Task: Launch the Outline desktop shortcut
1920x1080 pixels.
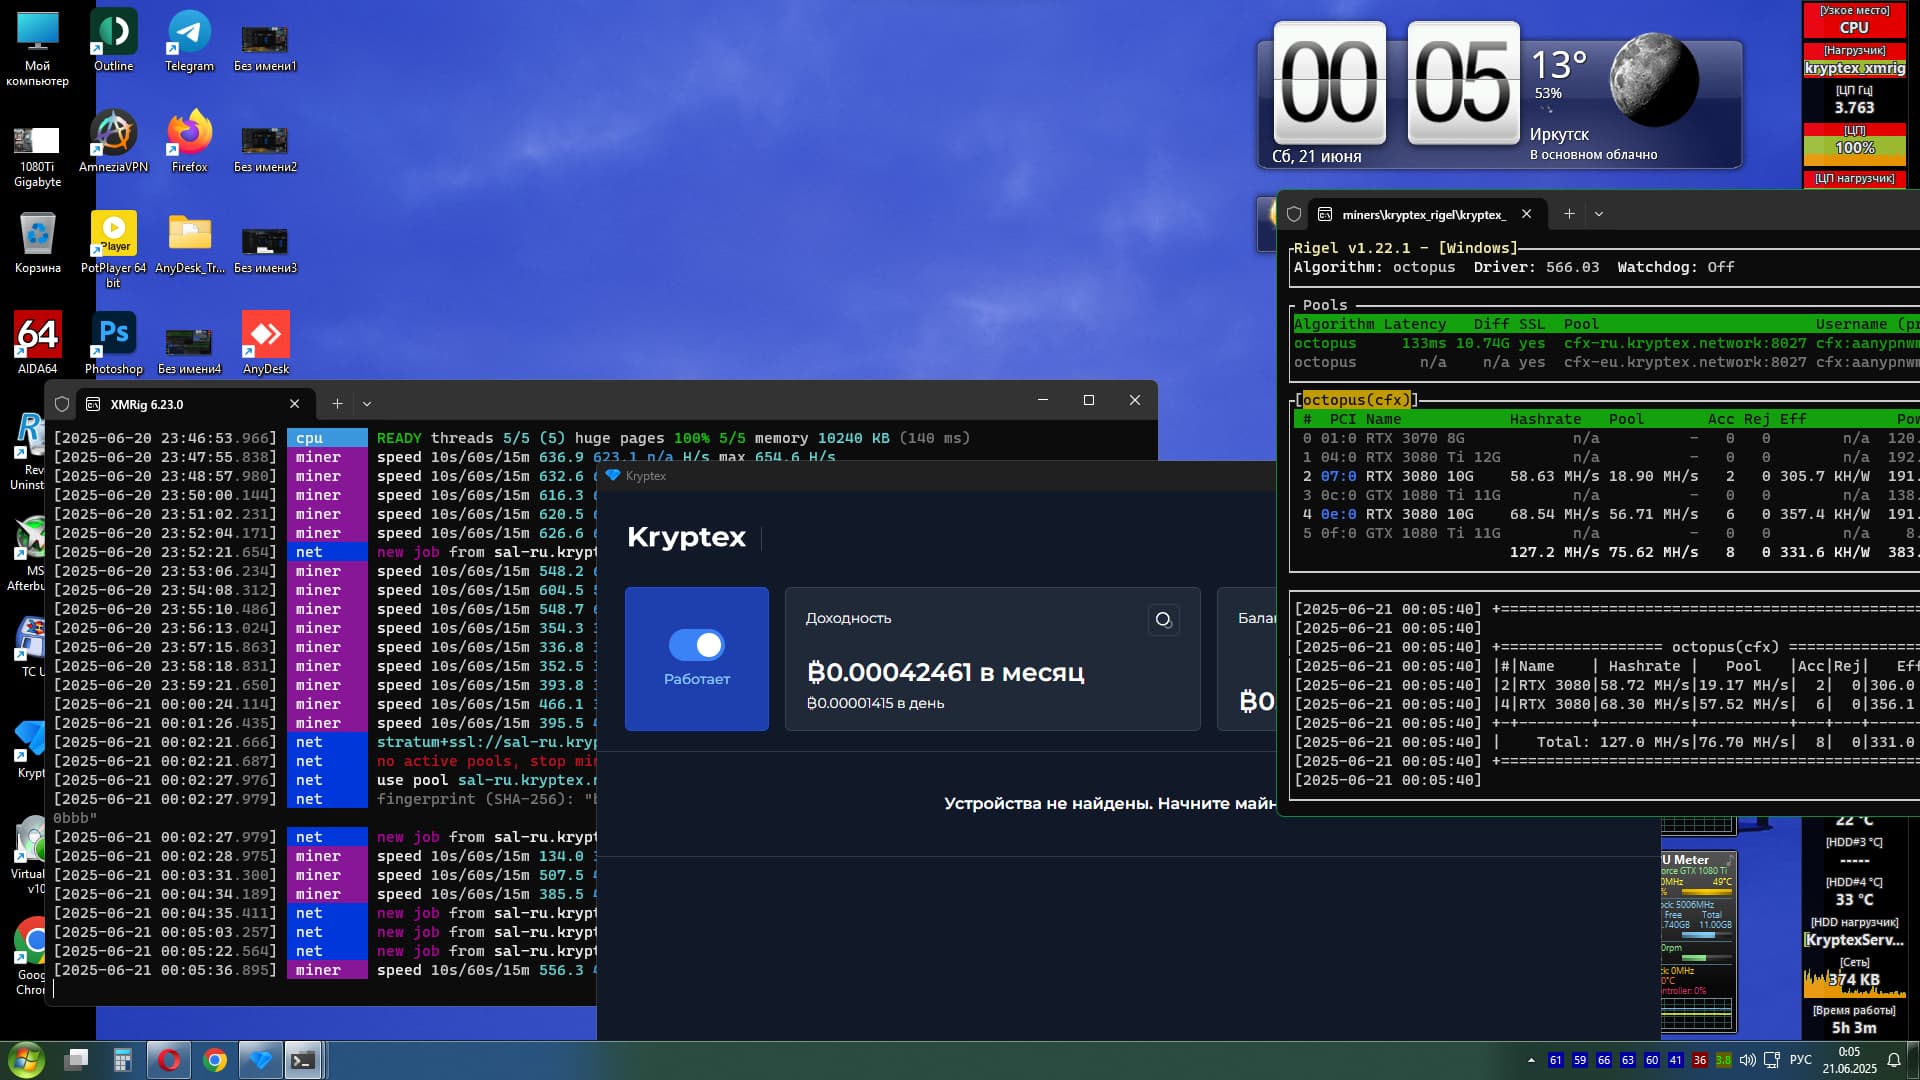Action: point(113,41)
